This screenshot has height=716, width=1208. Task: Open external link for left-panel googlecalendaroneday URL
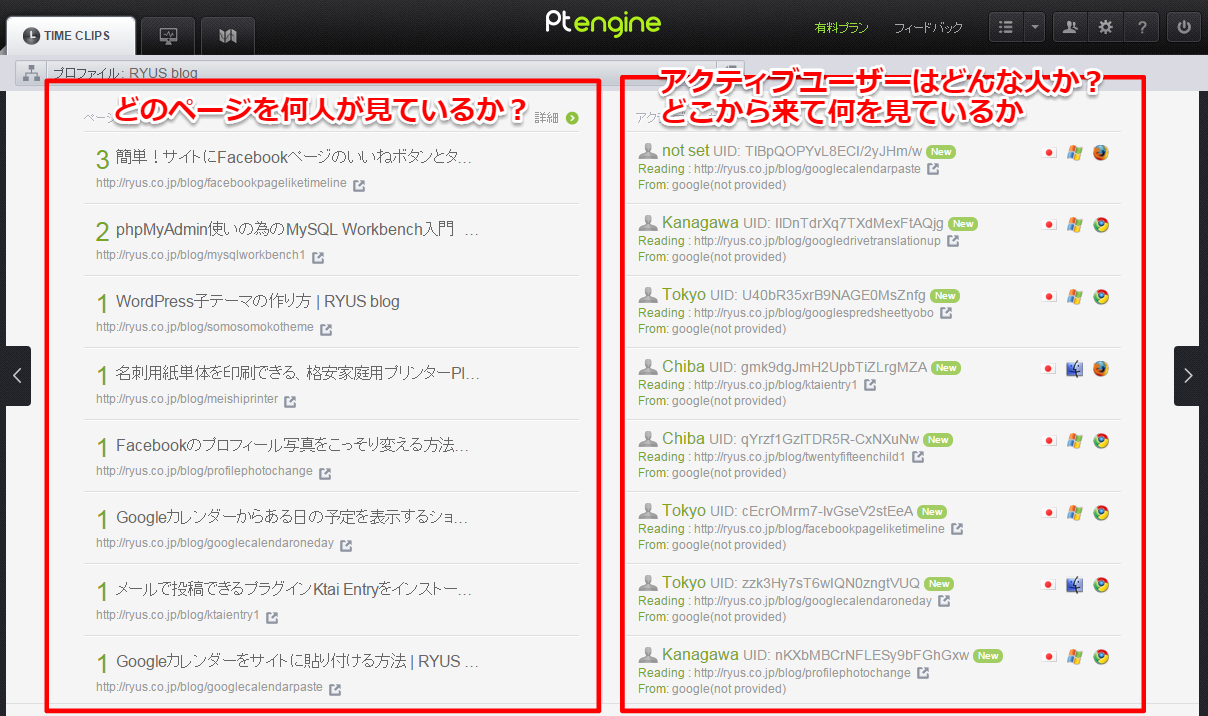tap(346, 545)
